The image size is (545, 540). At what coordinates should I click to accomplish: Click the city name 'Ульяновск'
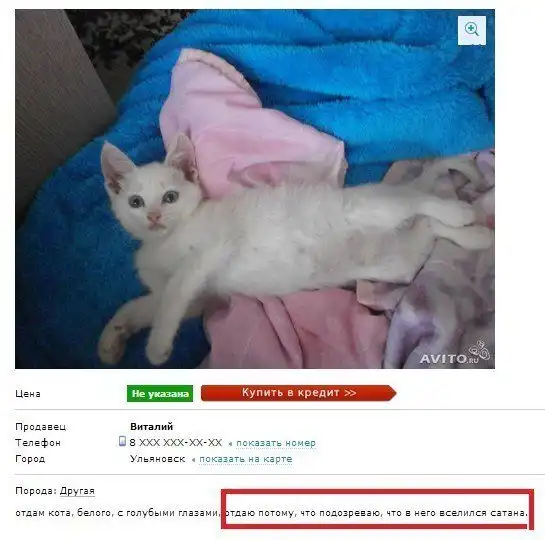point(157,459)
